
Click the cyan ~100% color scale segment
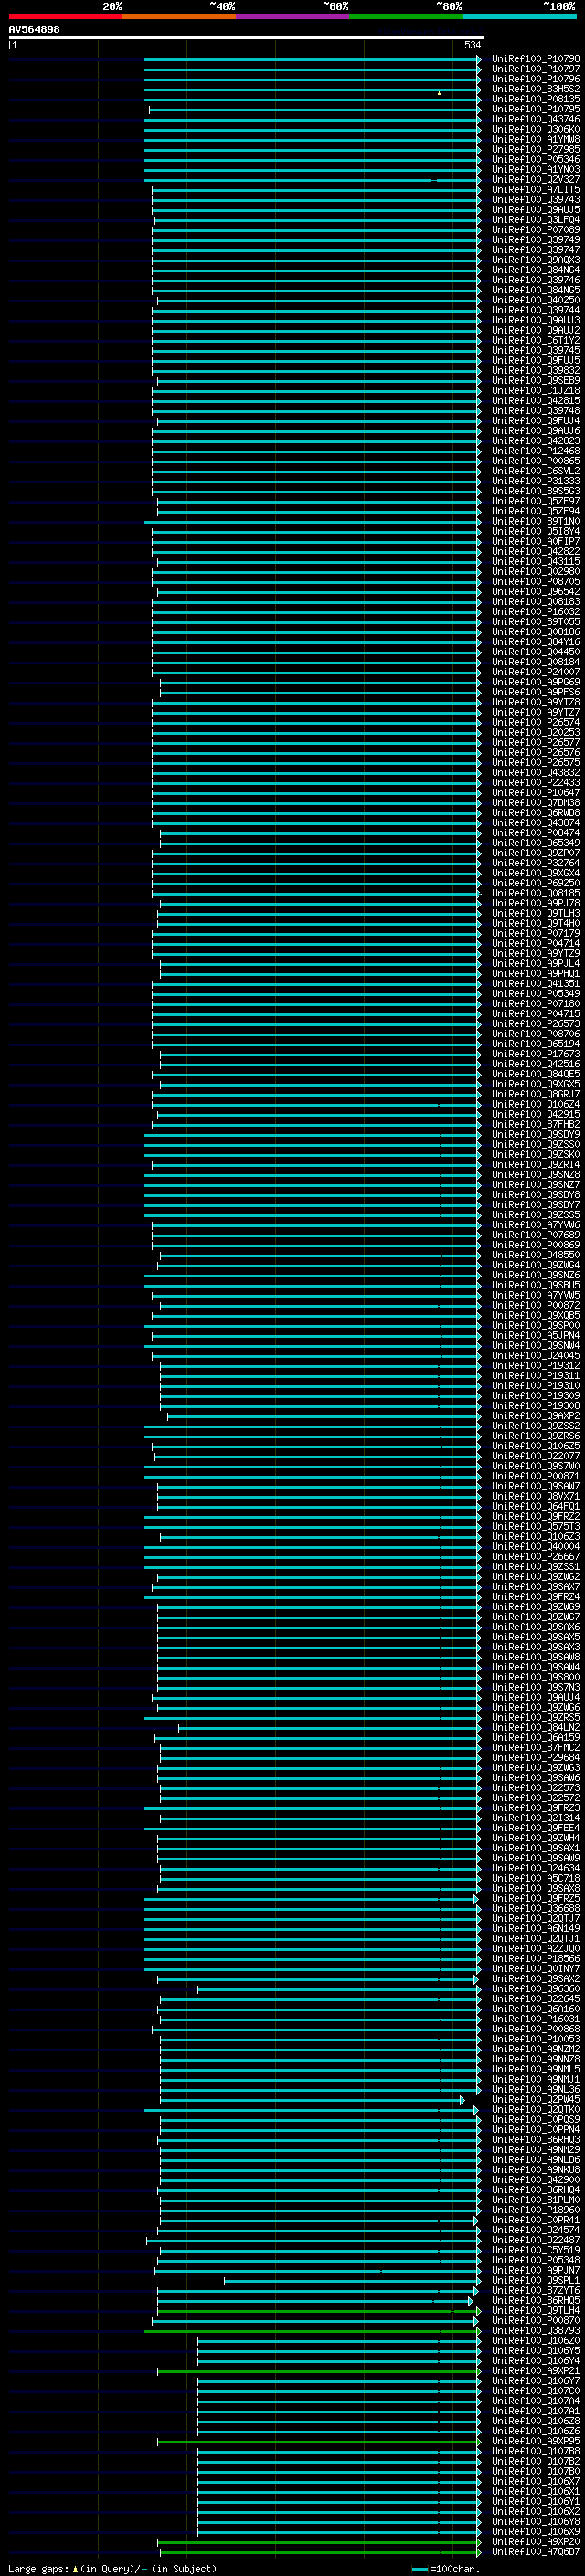pyautogui.click(x=519, y=16)
